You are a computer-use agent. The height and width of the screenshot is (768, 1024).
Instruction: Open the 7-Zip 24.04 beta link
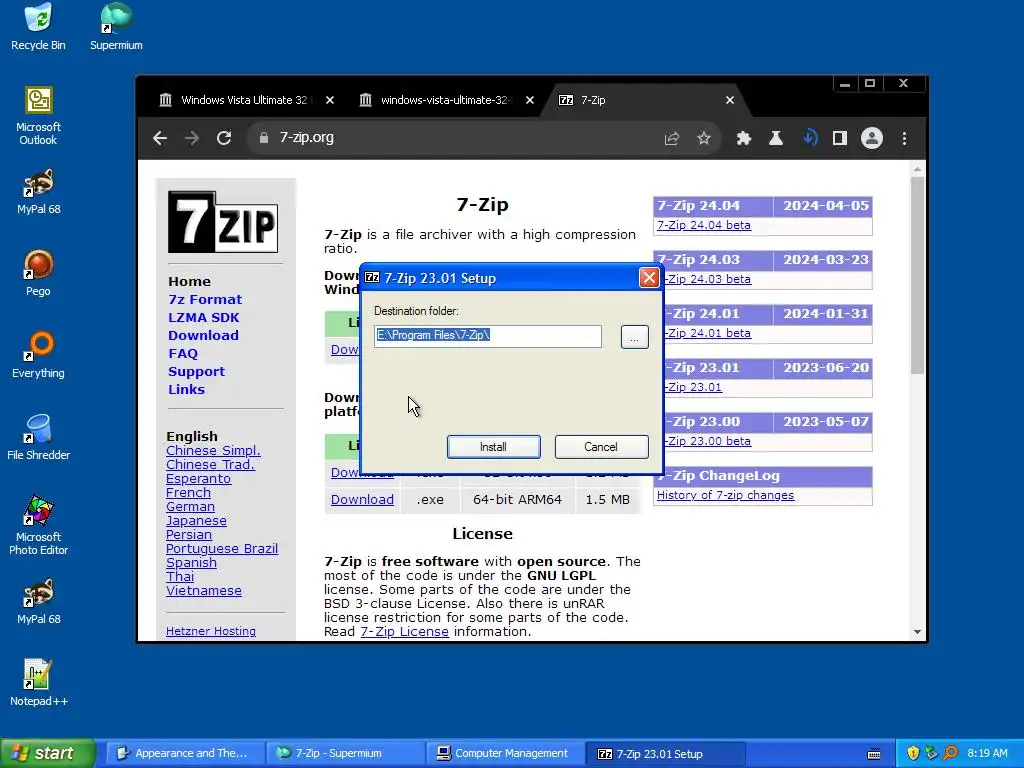click(x=703, y=225)
